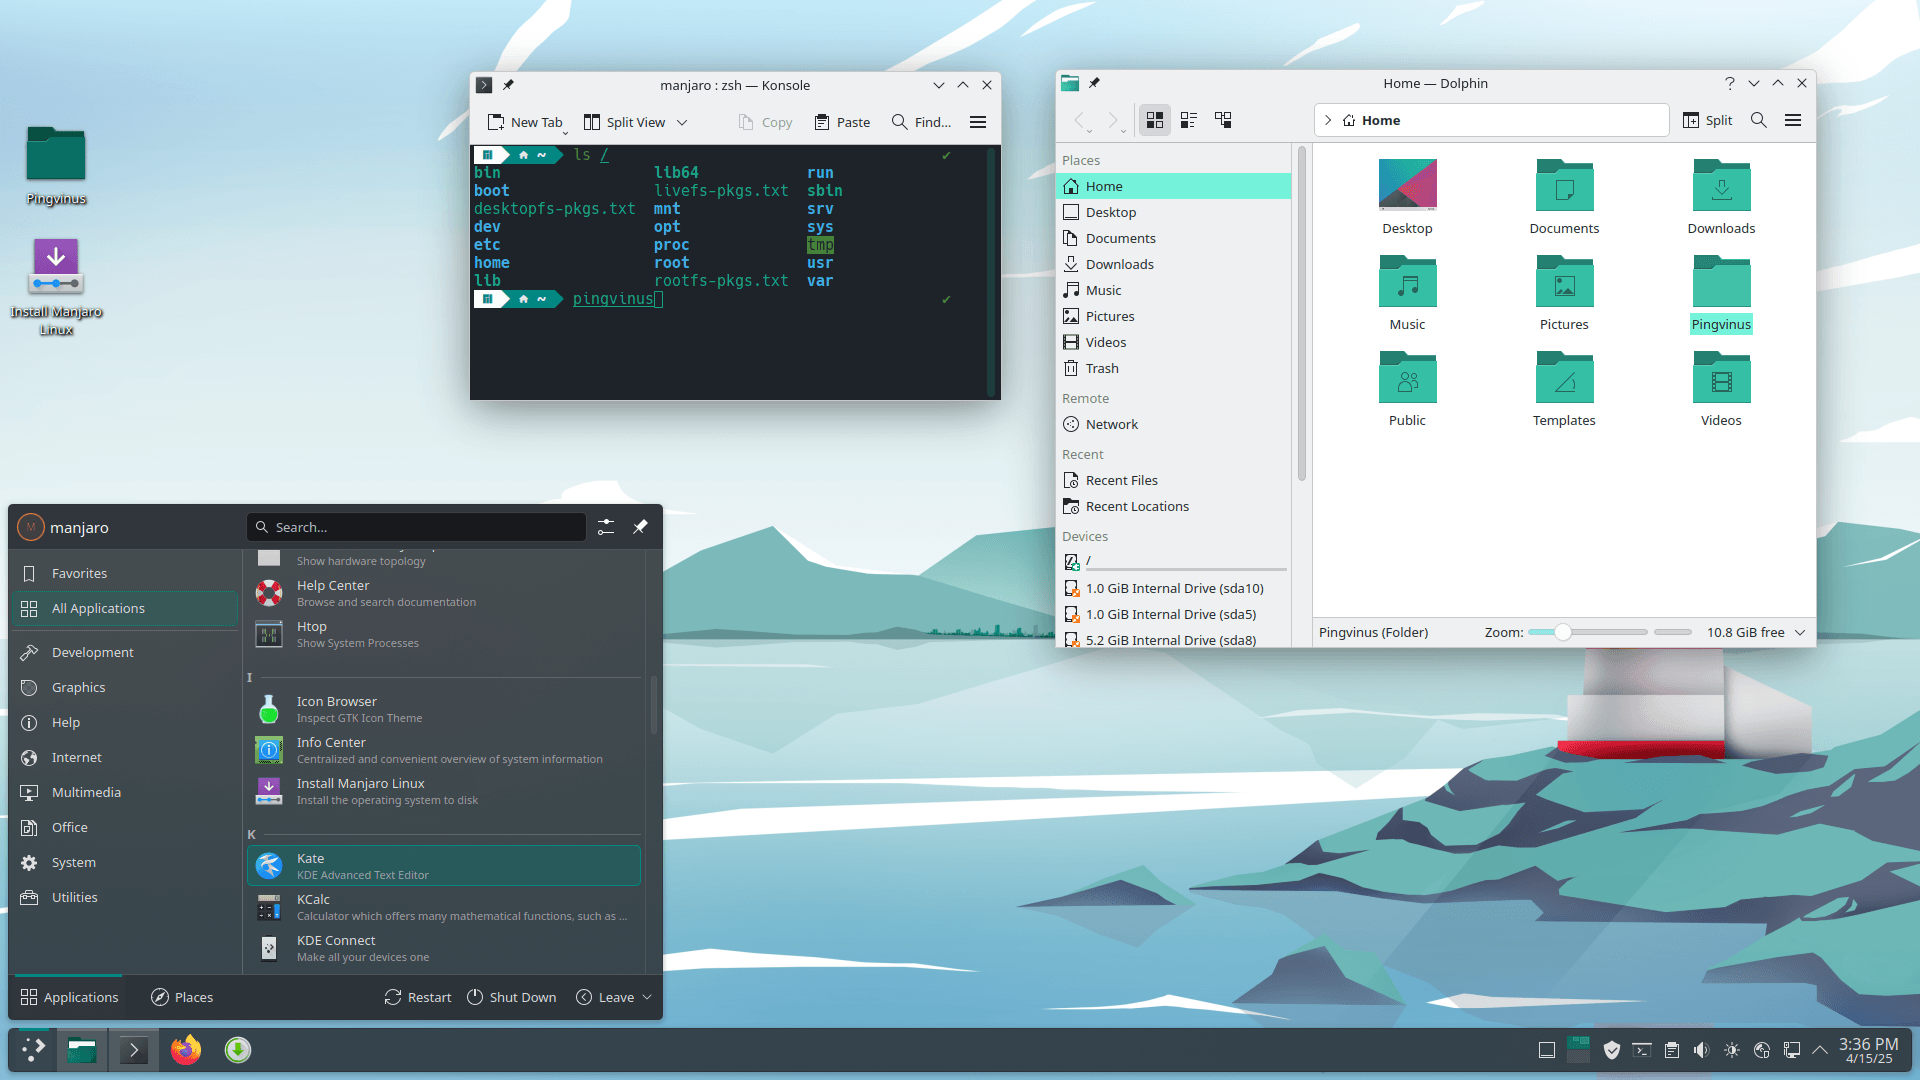The height and width of the screenshot is (1080, 1920).
Task: Click Split View in Konsole toolbar
Action: click(x=625, y=122)
